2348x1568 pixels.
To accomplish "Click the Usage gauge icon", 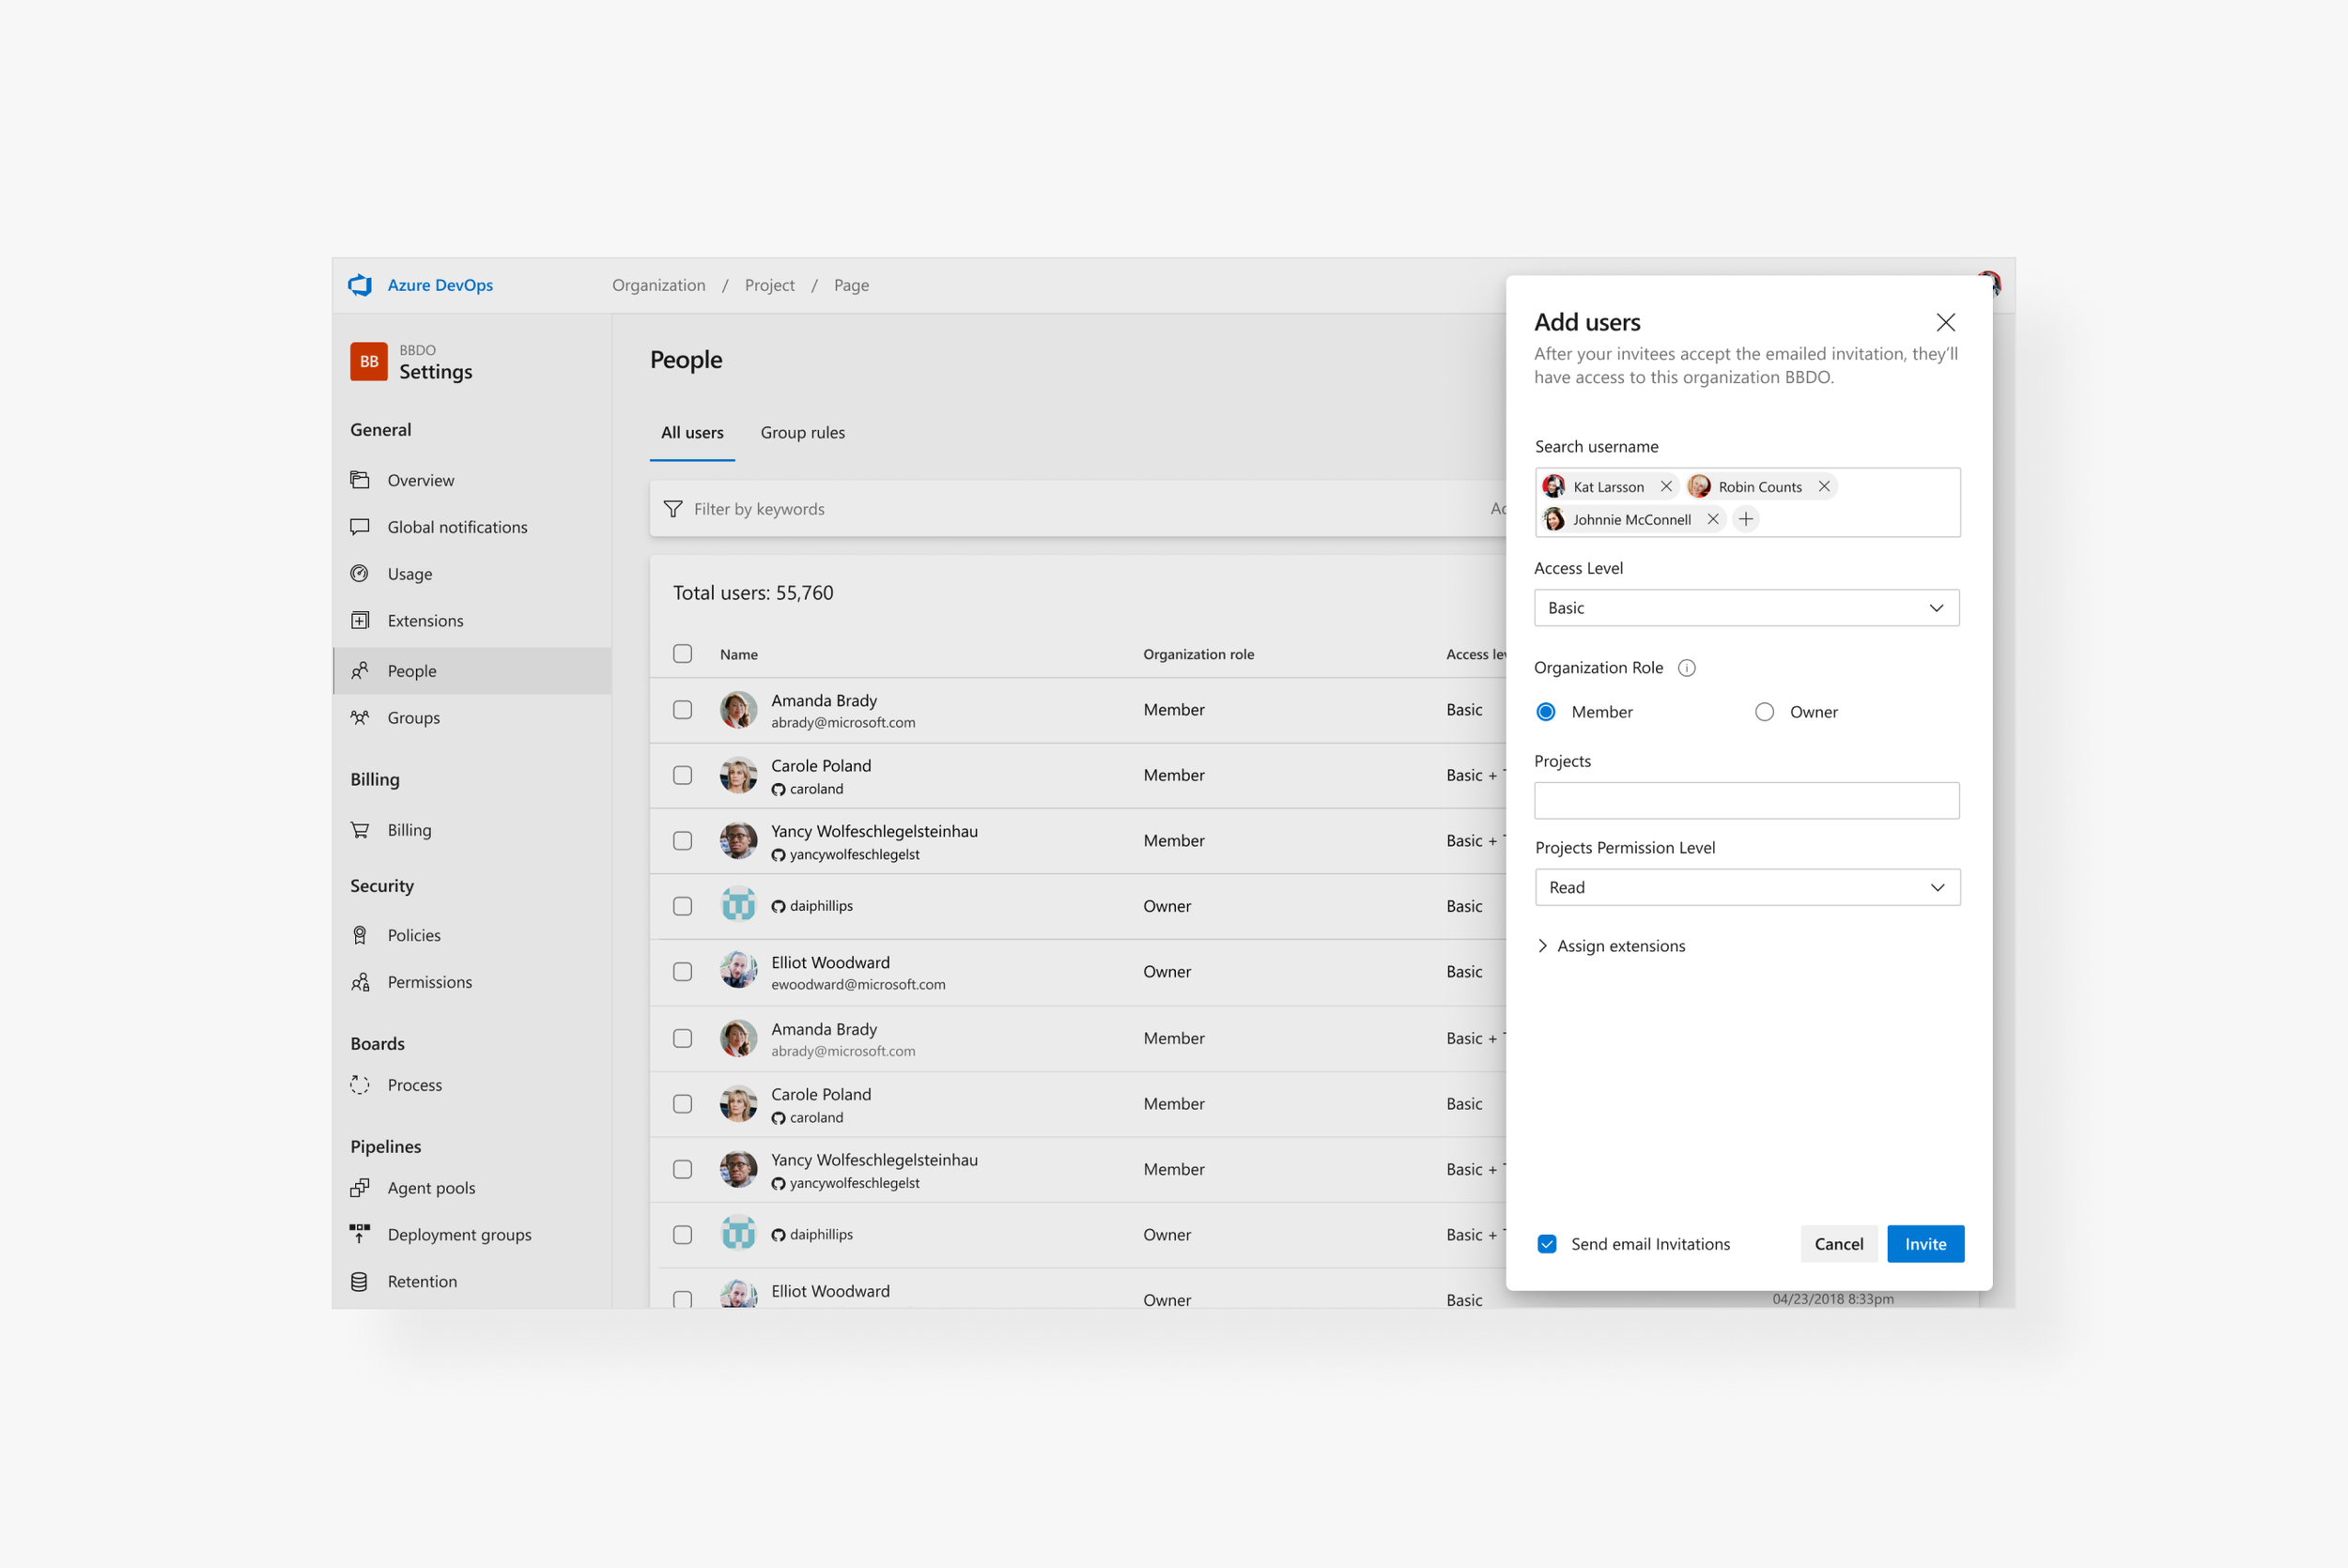I will pyautogui.click(x=360, y=574).
